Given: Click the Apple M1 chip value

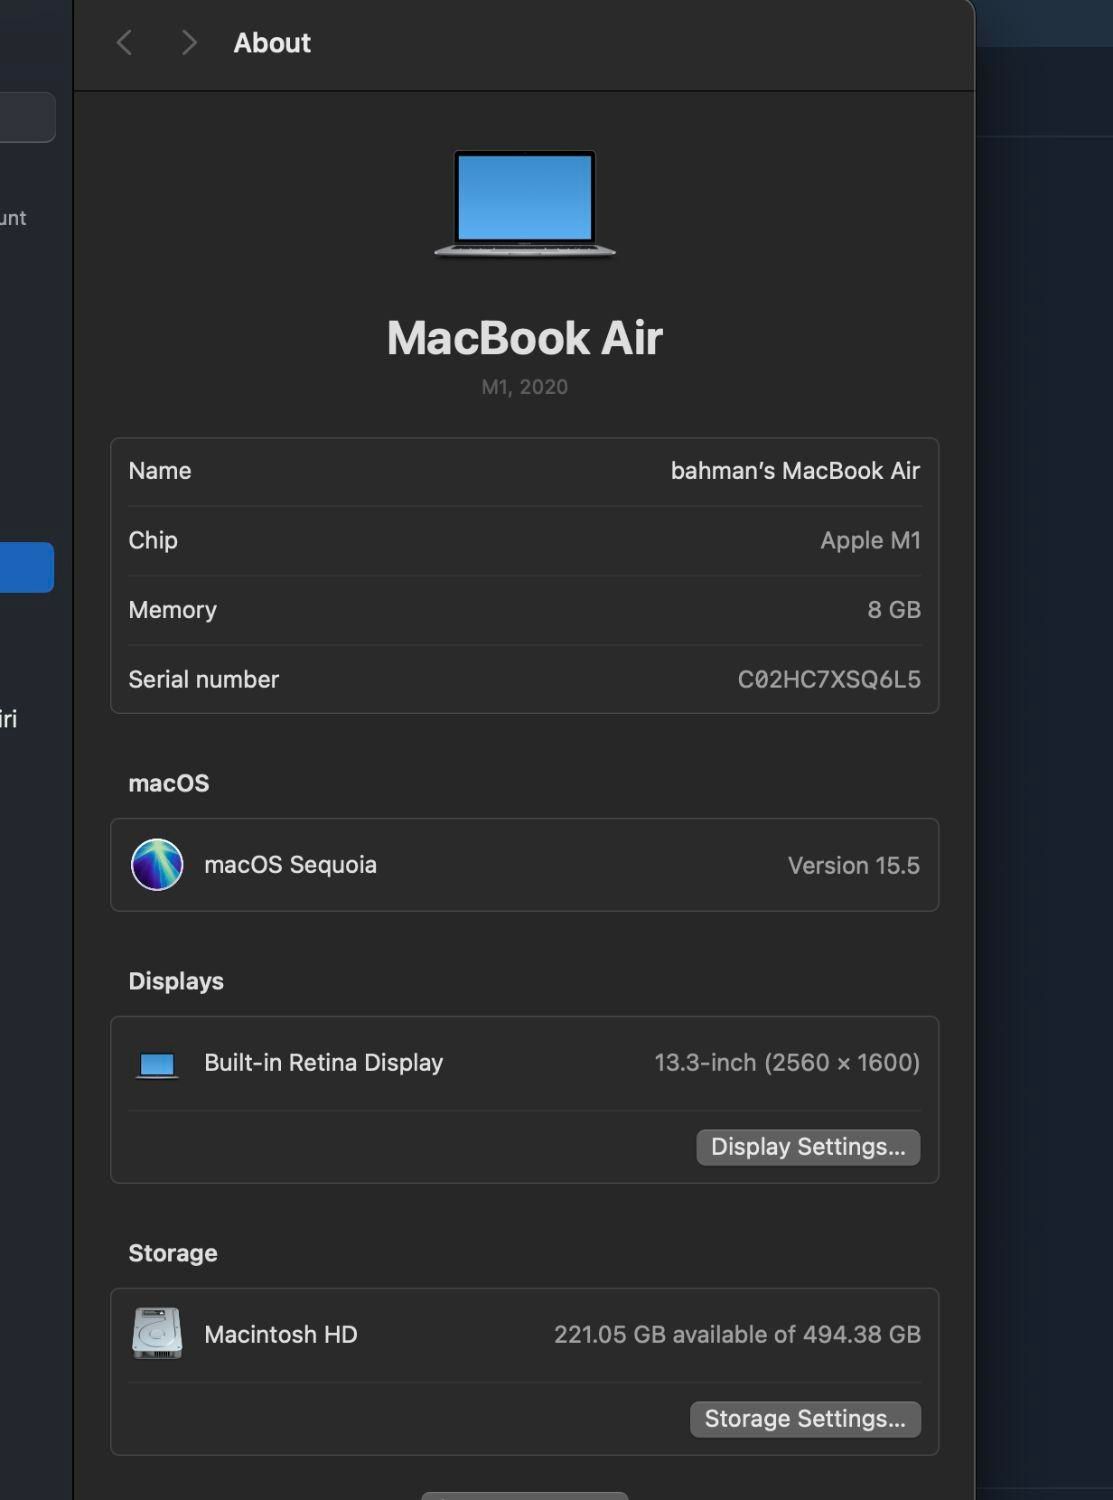Looking at the screenshot, I should (870, 541).
